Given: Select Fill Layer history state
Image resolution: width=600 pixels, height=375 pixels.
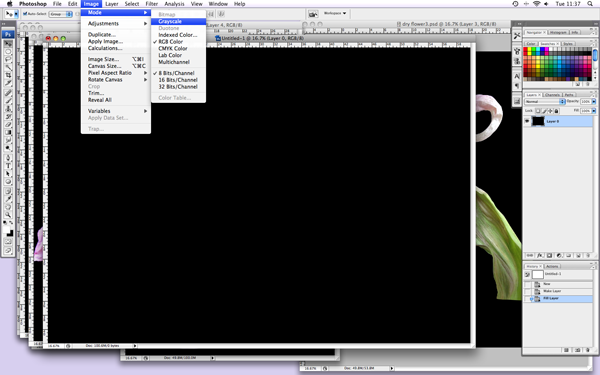Looking at the screenshot, I should click(558, 298).
